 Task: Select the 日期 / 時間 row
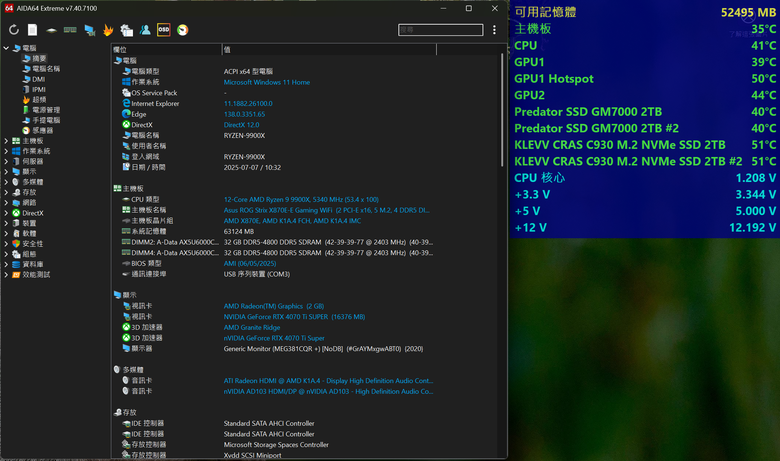point(201,168)
